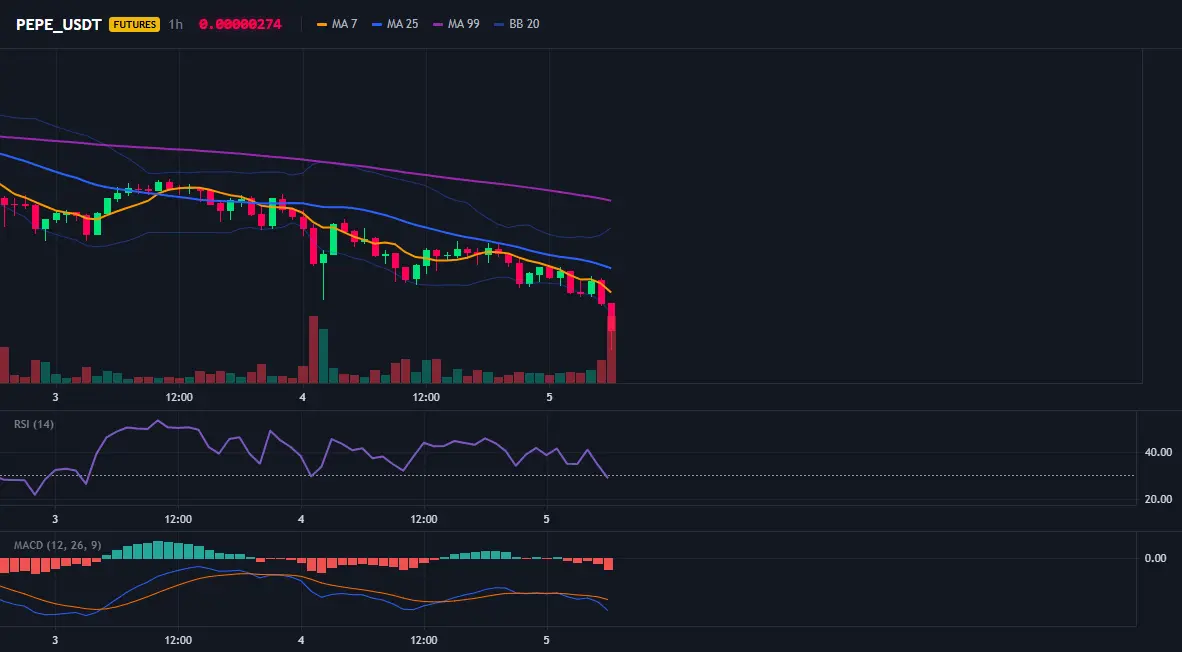Toggle the MA 25 legend item
Image resolution: width=1182 pixels, height=652 pixels.
pos(395,24)
